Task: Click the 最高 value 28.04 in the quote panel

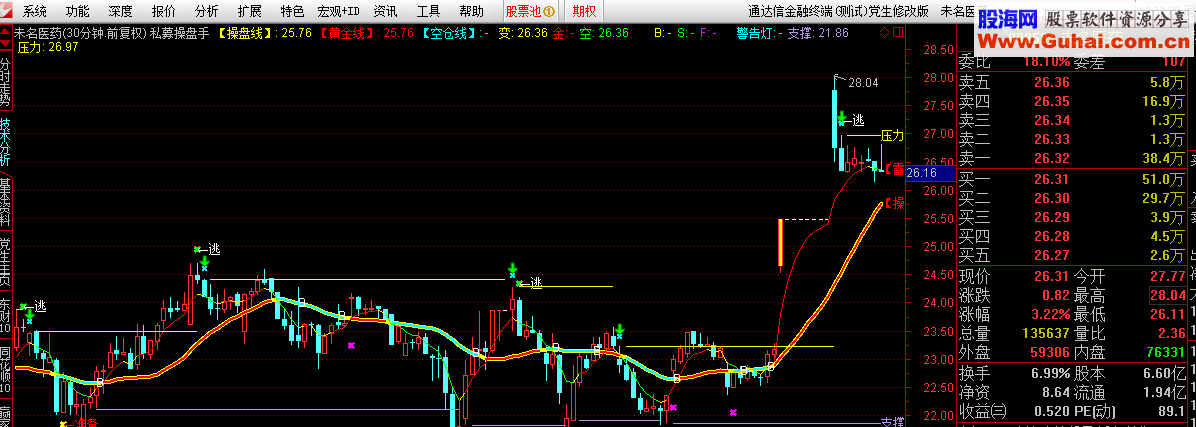Action: [1168, 295]
